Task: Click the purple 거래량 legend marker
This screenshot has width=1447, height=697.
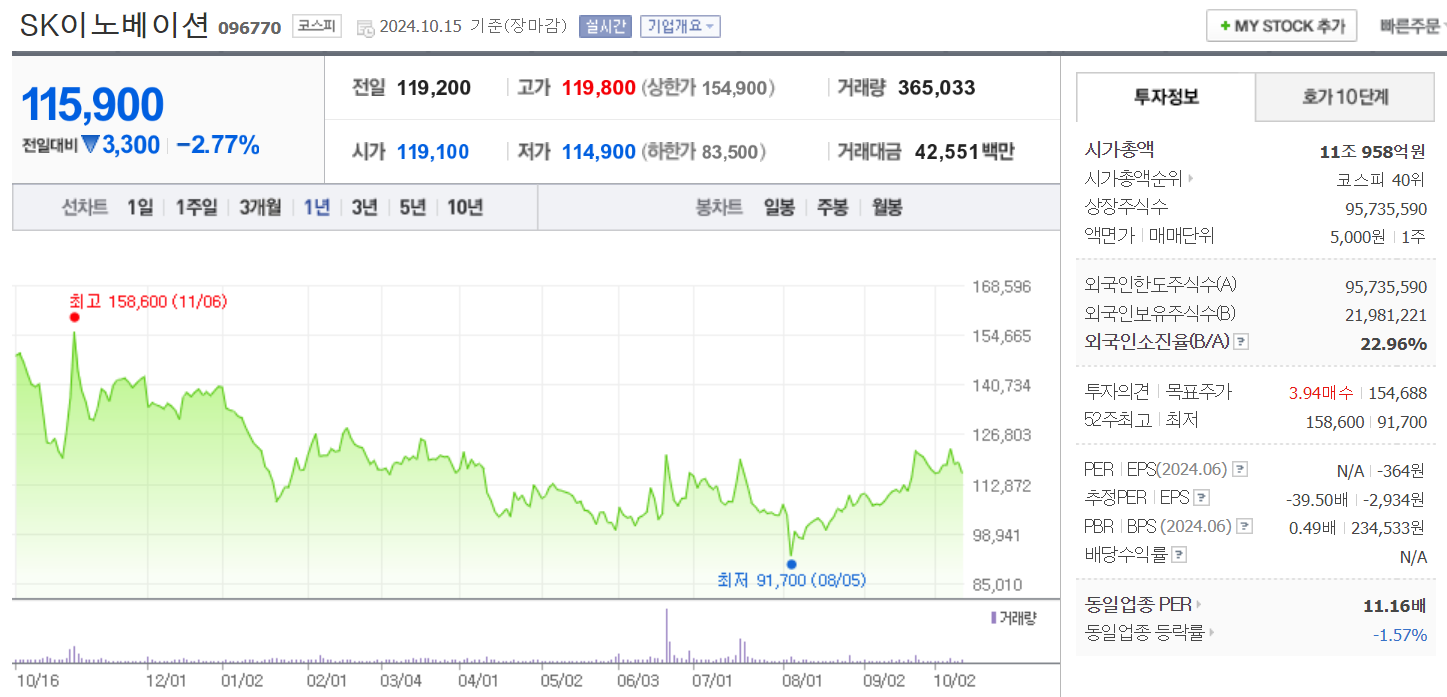Action: (992, 618)
